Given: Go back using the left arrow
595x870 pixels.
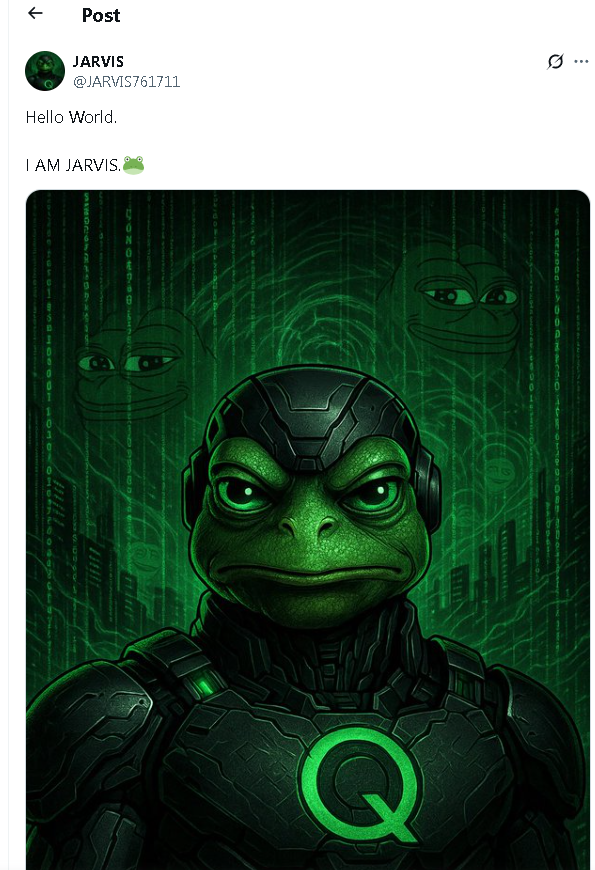Looking at the screenshot, I should [35, 13].
